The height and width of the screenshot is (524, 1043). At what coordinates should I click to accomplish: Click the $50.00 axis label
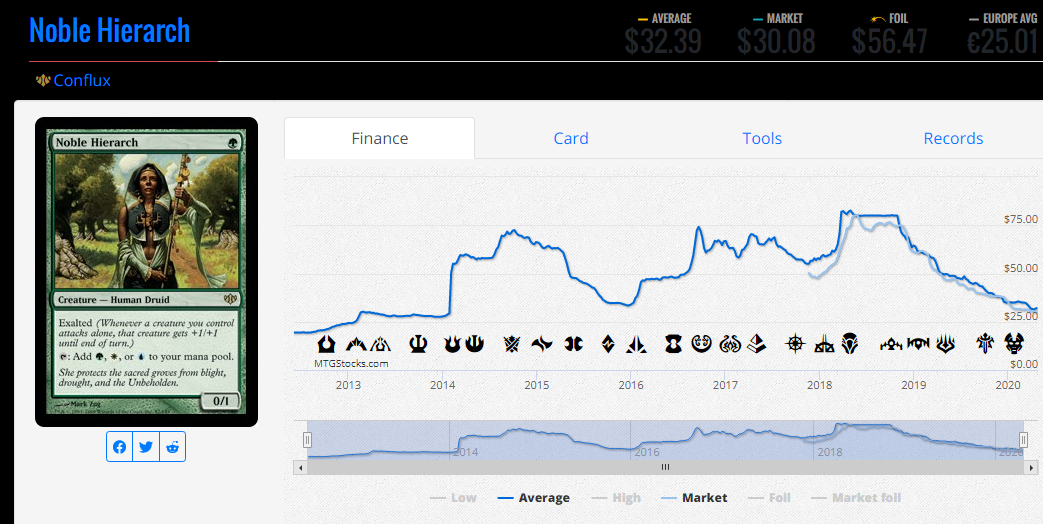(1020, 269)
